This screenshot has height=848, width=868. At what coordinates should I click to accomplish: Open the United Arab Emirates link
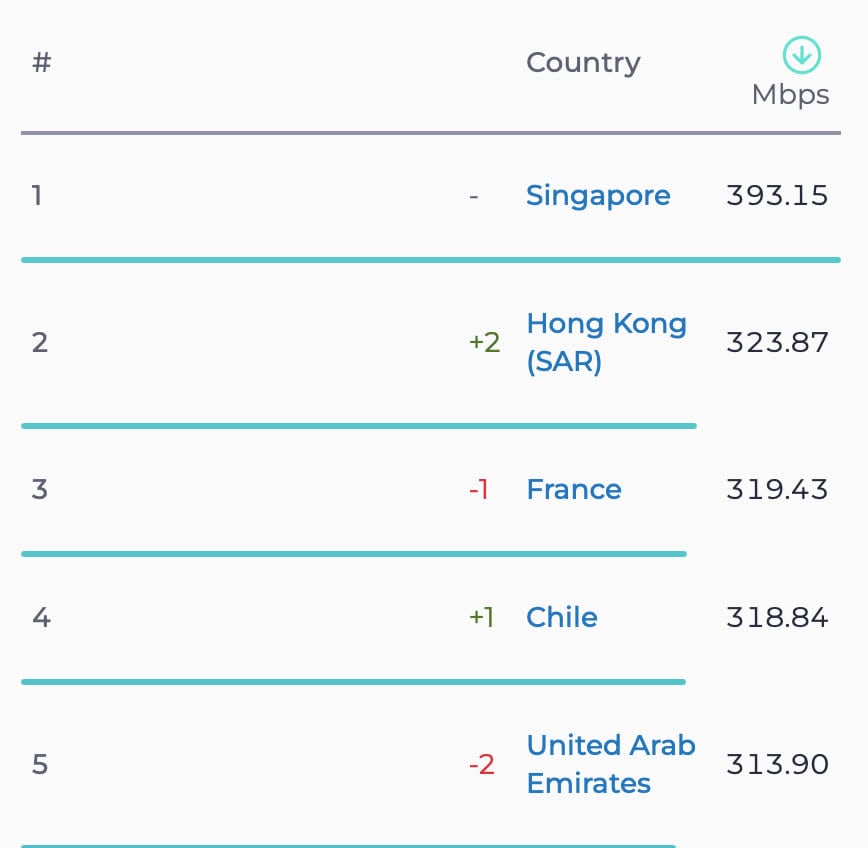611,764
